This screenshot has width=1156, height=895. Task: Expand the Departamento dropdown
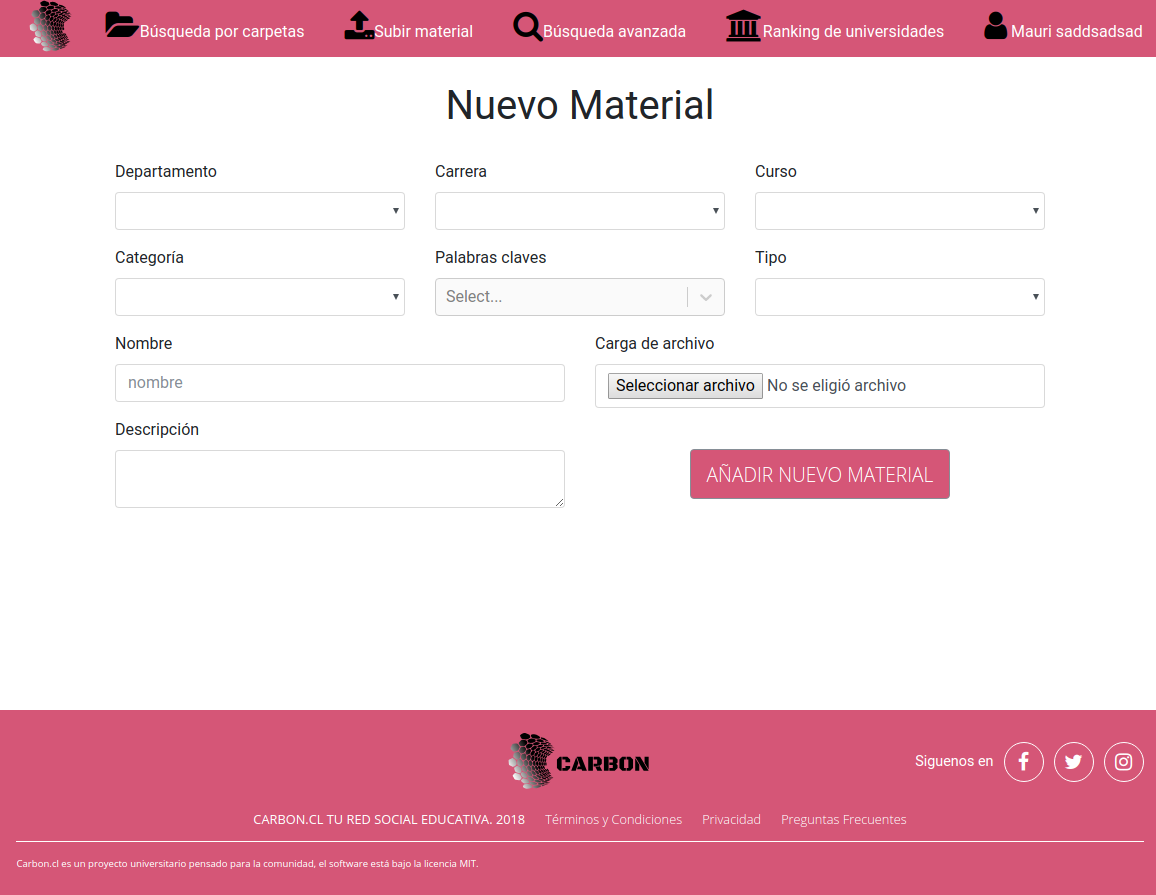point(260,211)
